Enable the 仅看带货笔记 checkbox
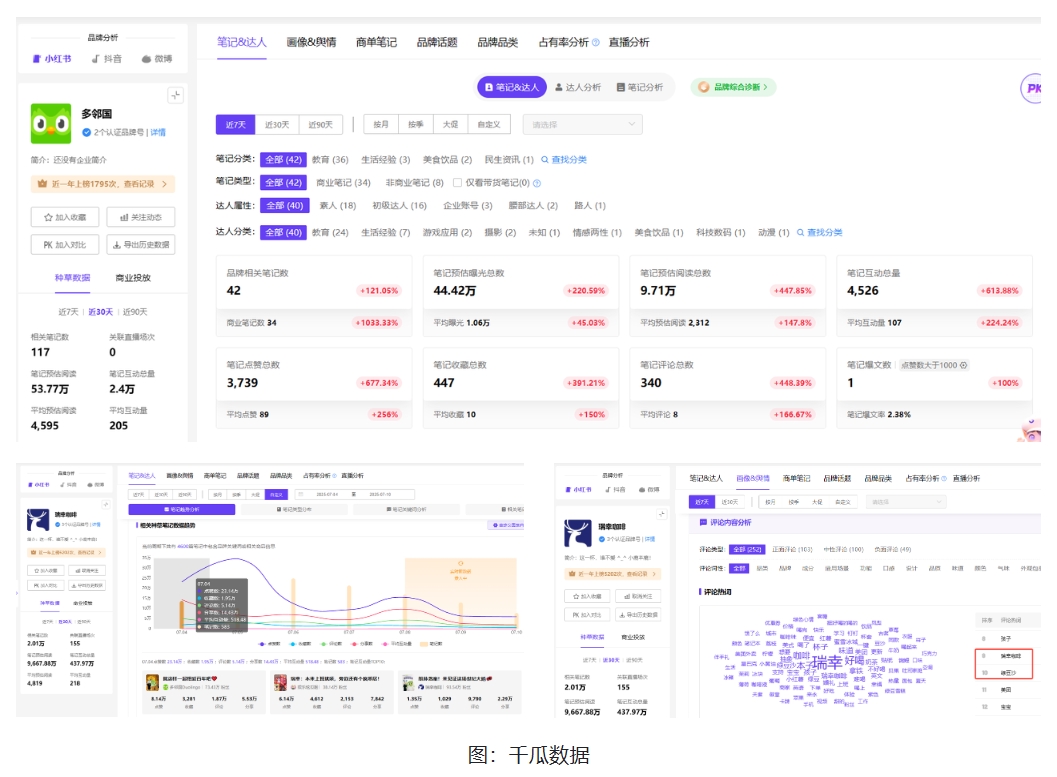This screenshot has width=1057, height=777. click(x=457, y=183)
